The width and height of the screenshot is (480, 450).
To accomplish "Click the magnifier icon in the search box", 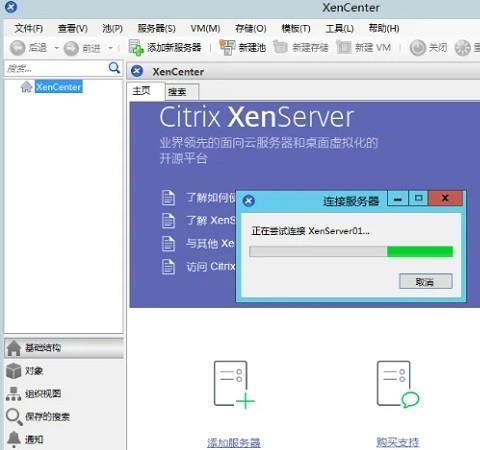I will (114, 68).
